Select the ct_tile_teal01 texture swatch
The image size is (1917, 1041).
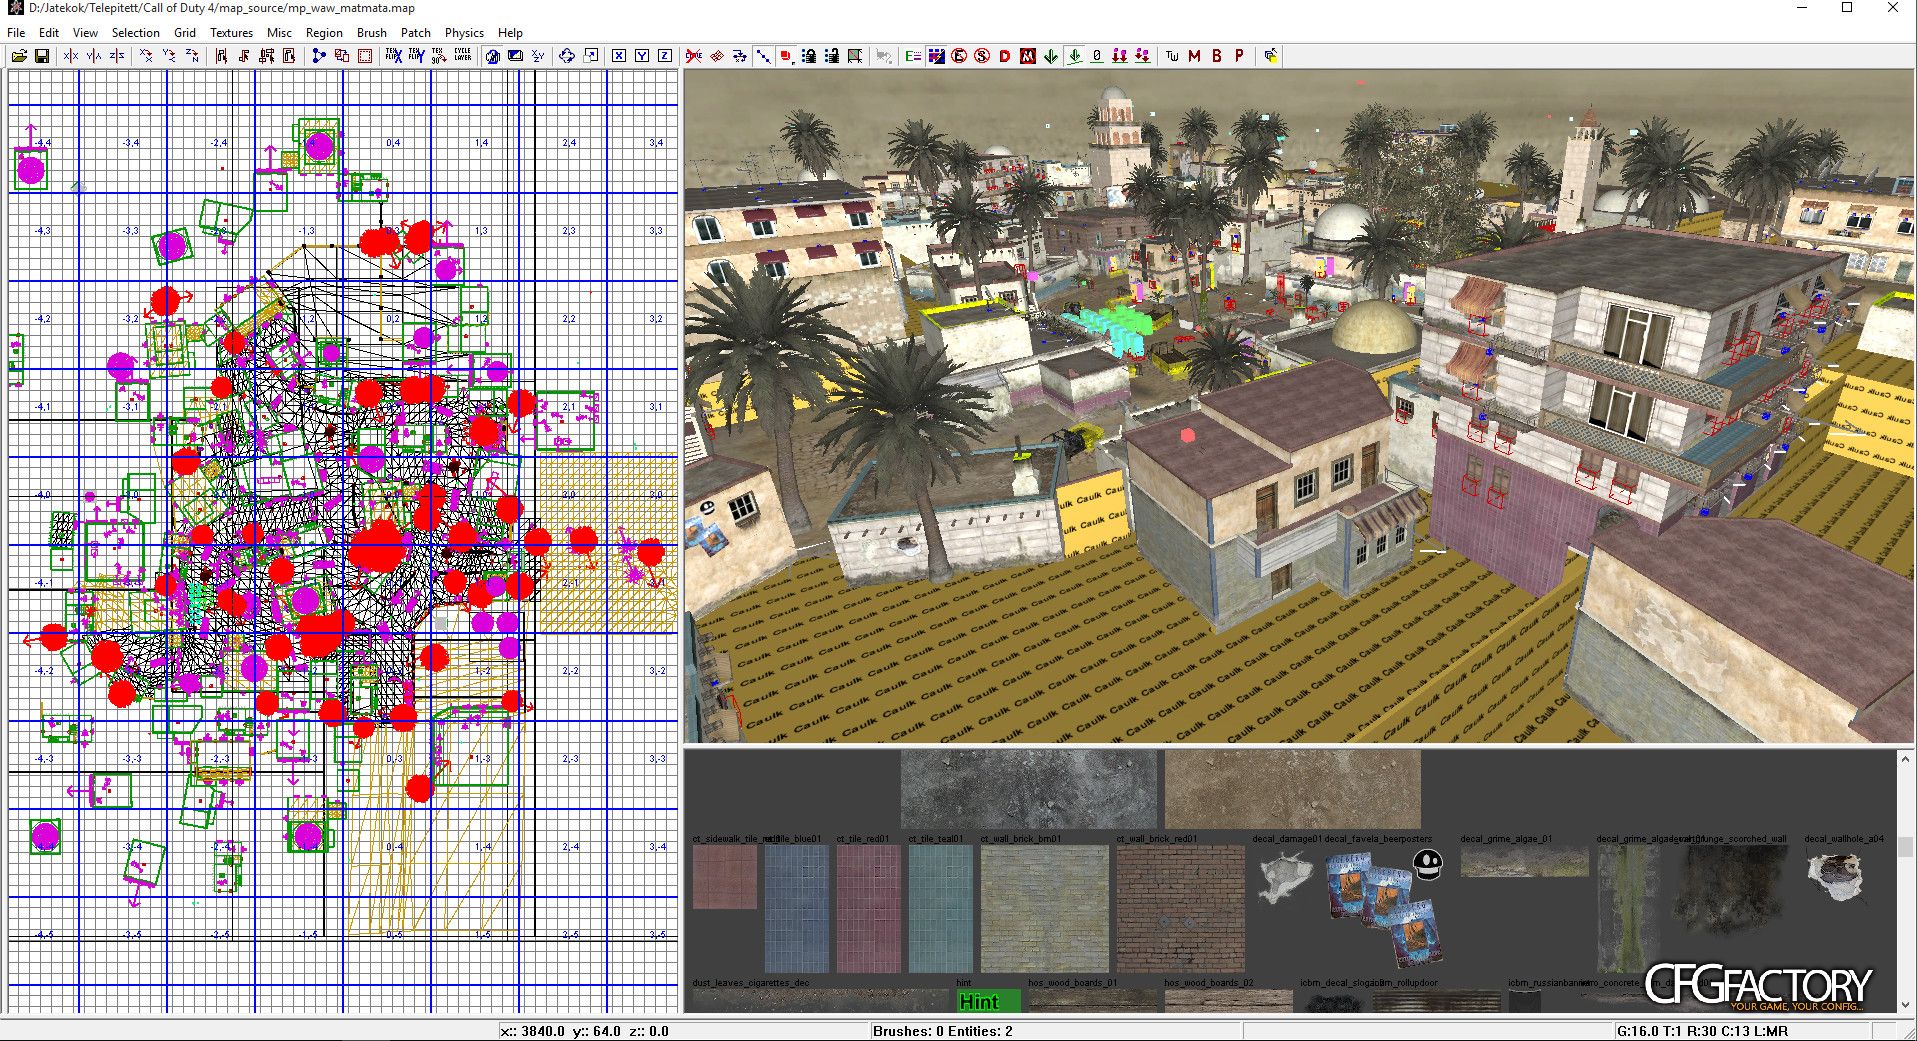click(x=941, y=908)
